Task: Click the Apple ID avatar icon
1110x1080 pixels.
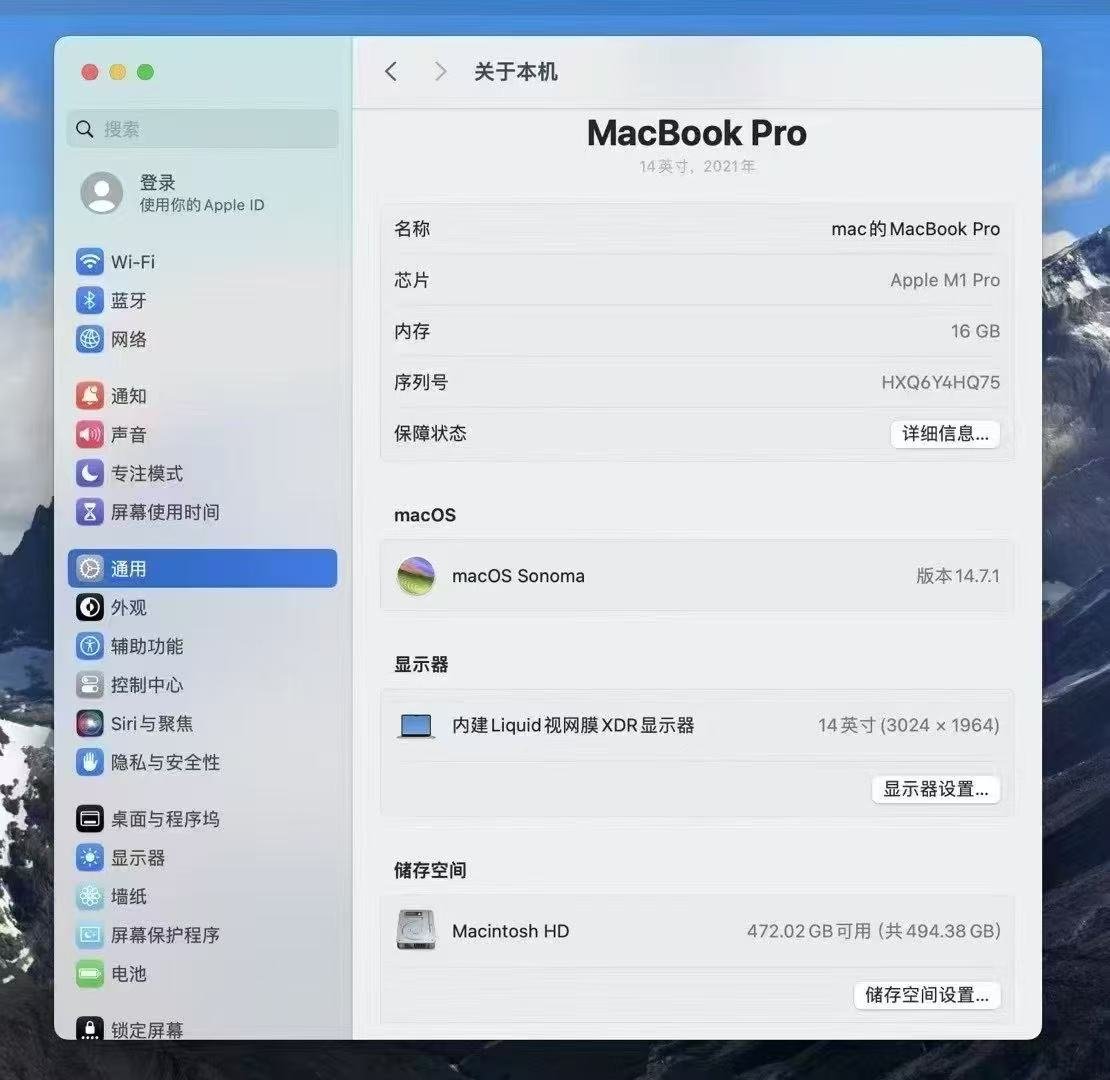Action: tap(102, 193)
